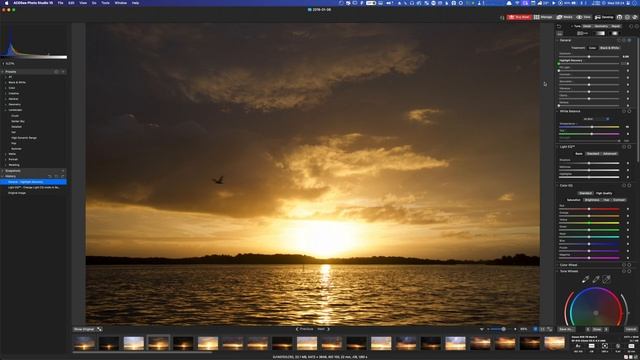640x360 pixels.
Task: Click the Cancel button
Action: 631,329
